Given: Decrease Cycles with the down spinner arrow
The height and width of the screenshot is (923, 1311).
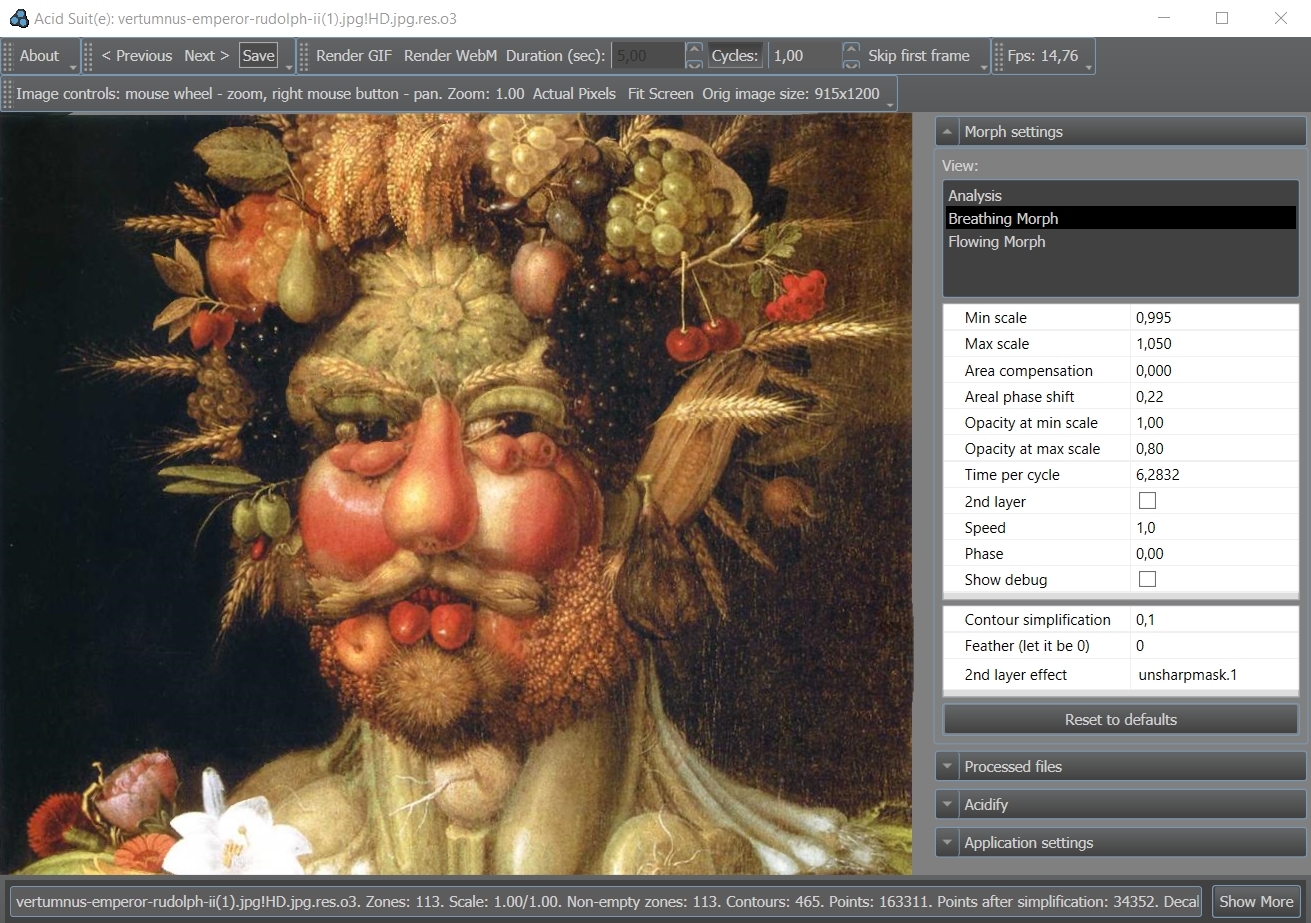Looking at the screenshot, I should [851, 64].
